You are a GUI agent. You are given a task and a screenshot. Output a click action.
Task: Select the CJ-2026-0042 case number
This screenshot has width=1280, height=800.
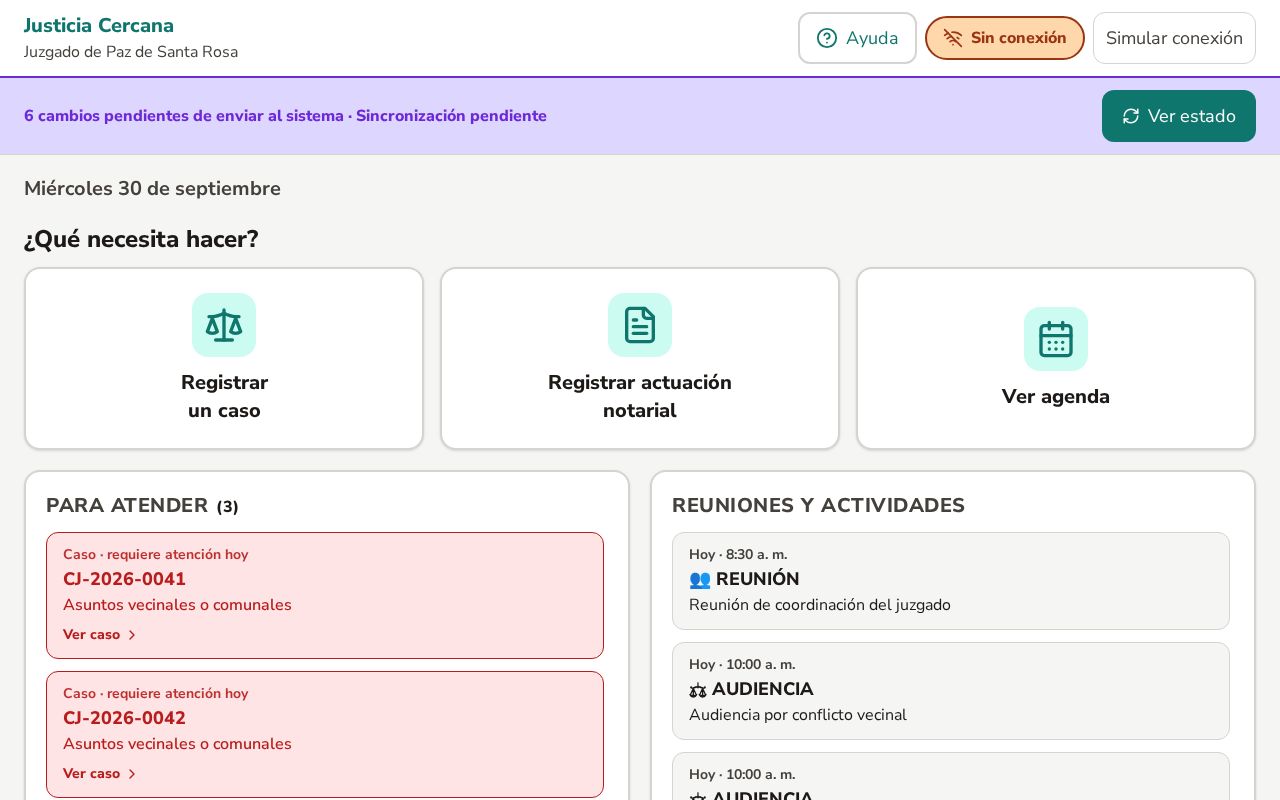(124, 718)
